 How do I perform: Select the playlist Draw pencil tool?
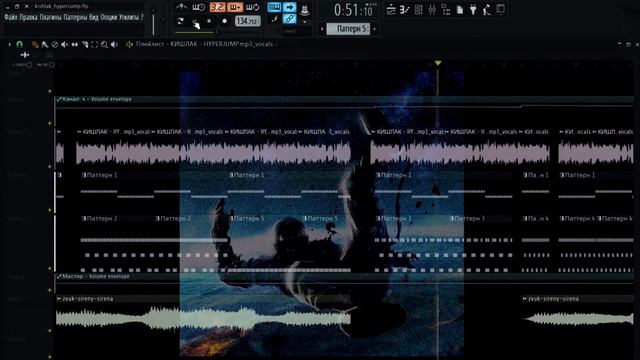tap(35, 44)
